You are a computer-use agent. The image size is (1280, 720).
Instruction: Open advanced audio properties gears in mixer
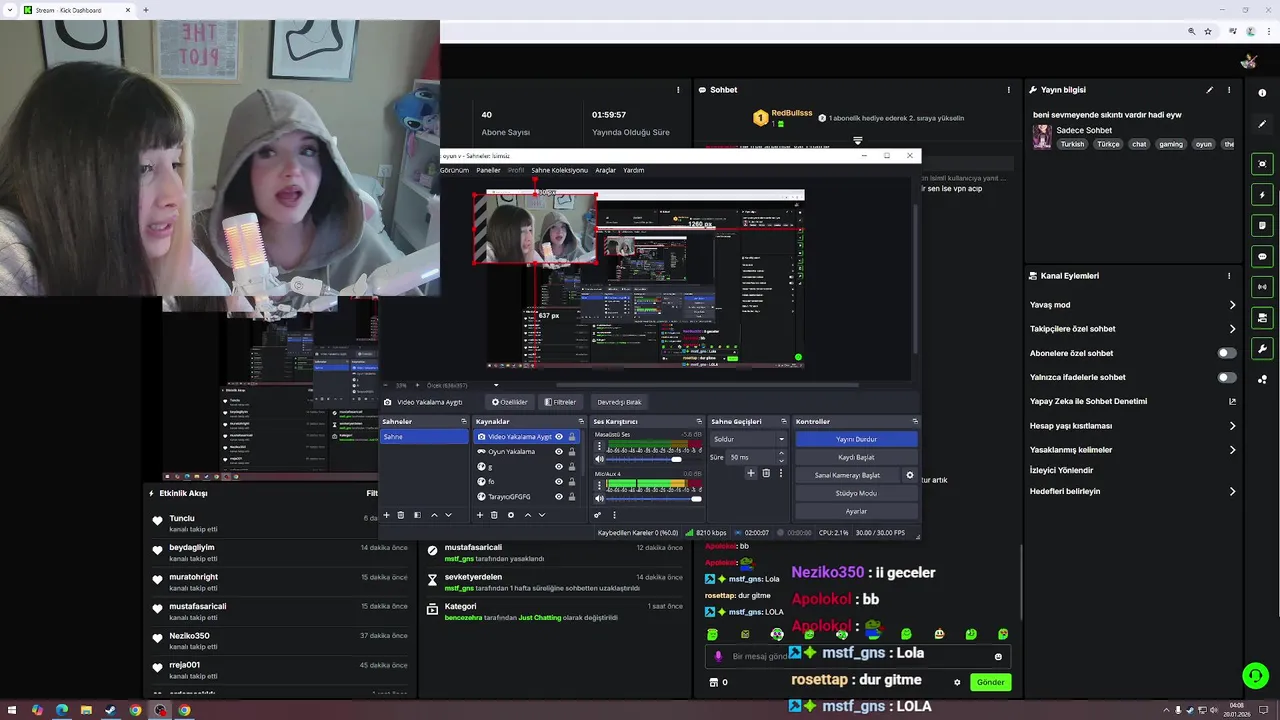tap(598, 515)
